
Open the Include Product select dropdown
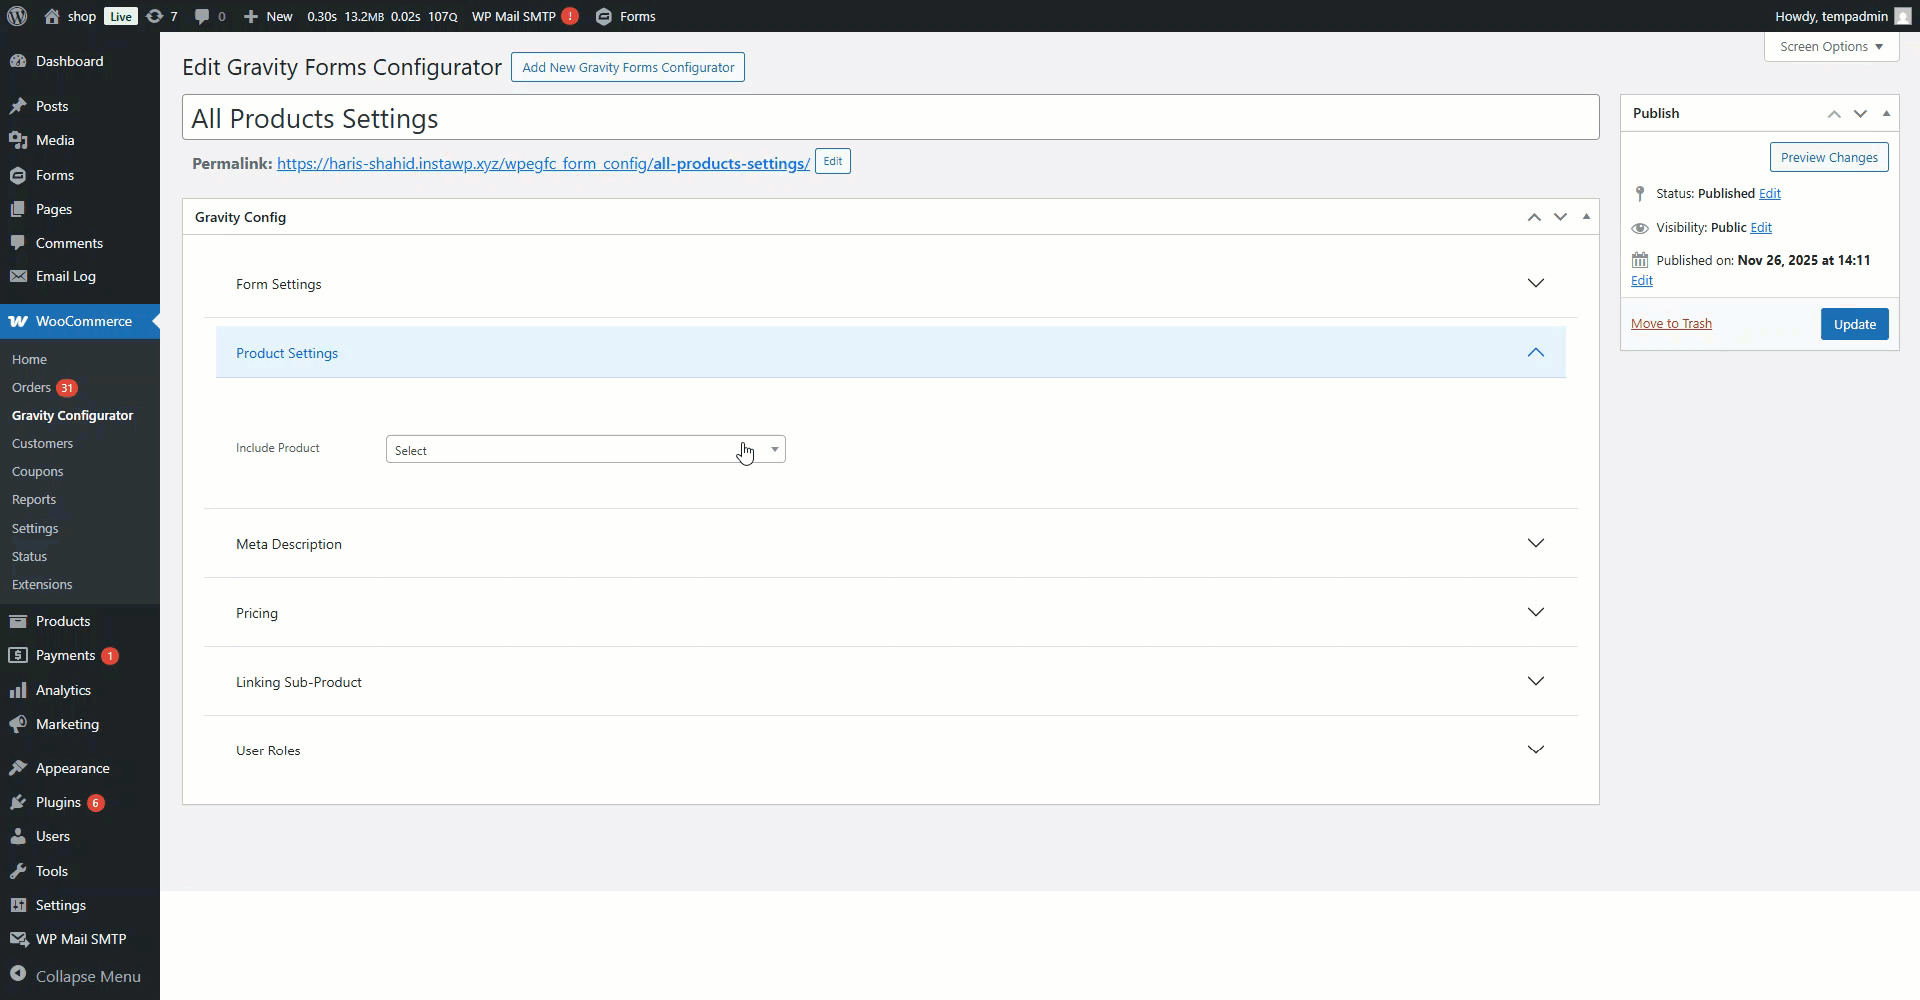coord(586,450)
